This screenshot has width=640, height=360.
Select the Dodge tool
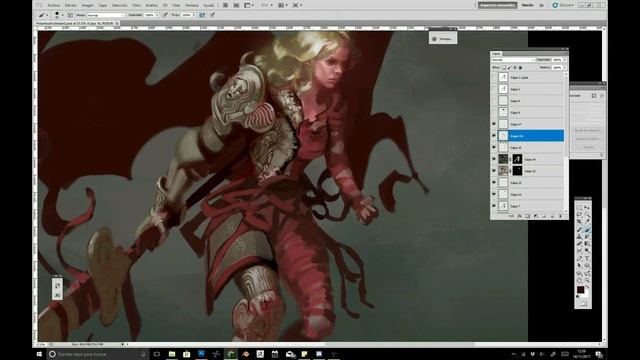pyautogui.click(x=587, y=251)
